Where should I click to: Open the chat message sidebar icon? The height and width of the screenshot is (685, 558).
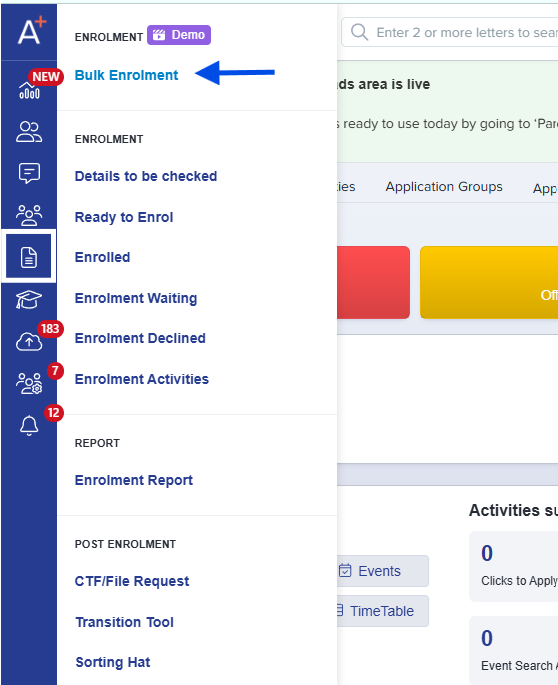tap(29, 173)
